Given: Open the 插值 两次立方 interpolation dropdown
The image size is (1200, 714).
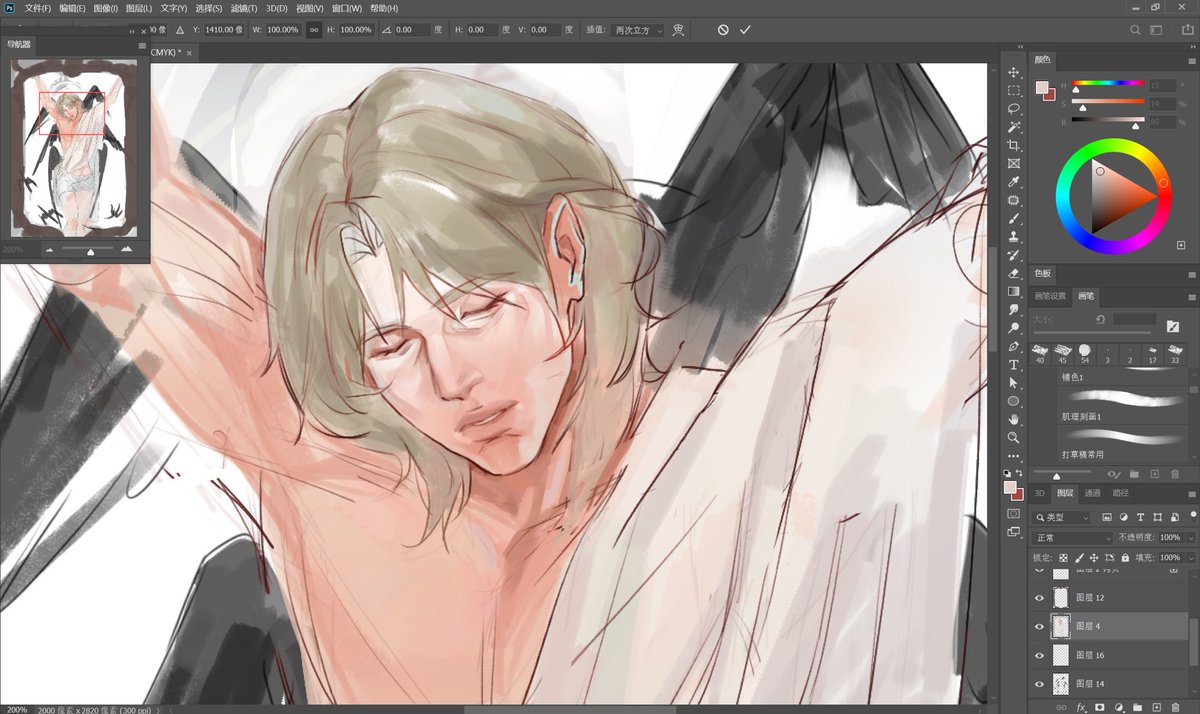Looking at the screenshot, I should click(637, 30).
